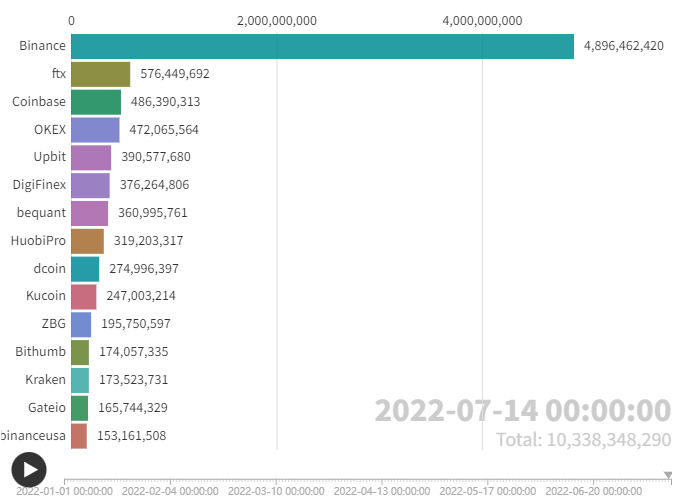The image size is (683, 501).
Task: Select the teal Binance bar
Action: click(x=322, y=46)
